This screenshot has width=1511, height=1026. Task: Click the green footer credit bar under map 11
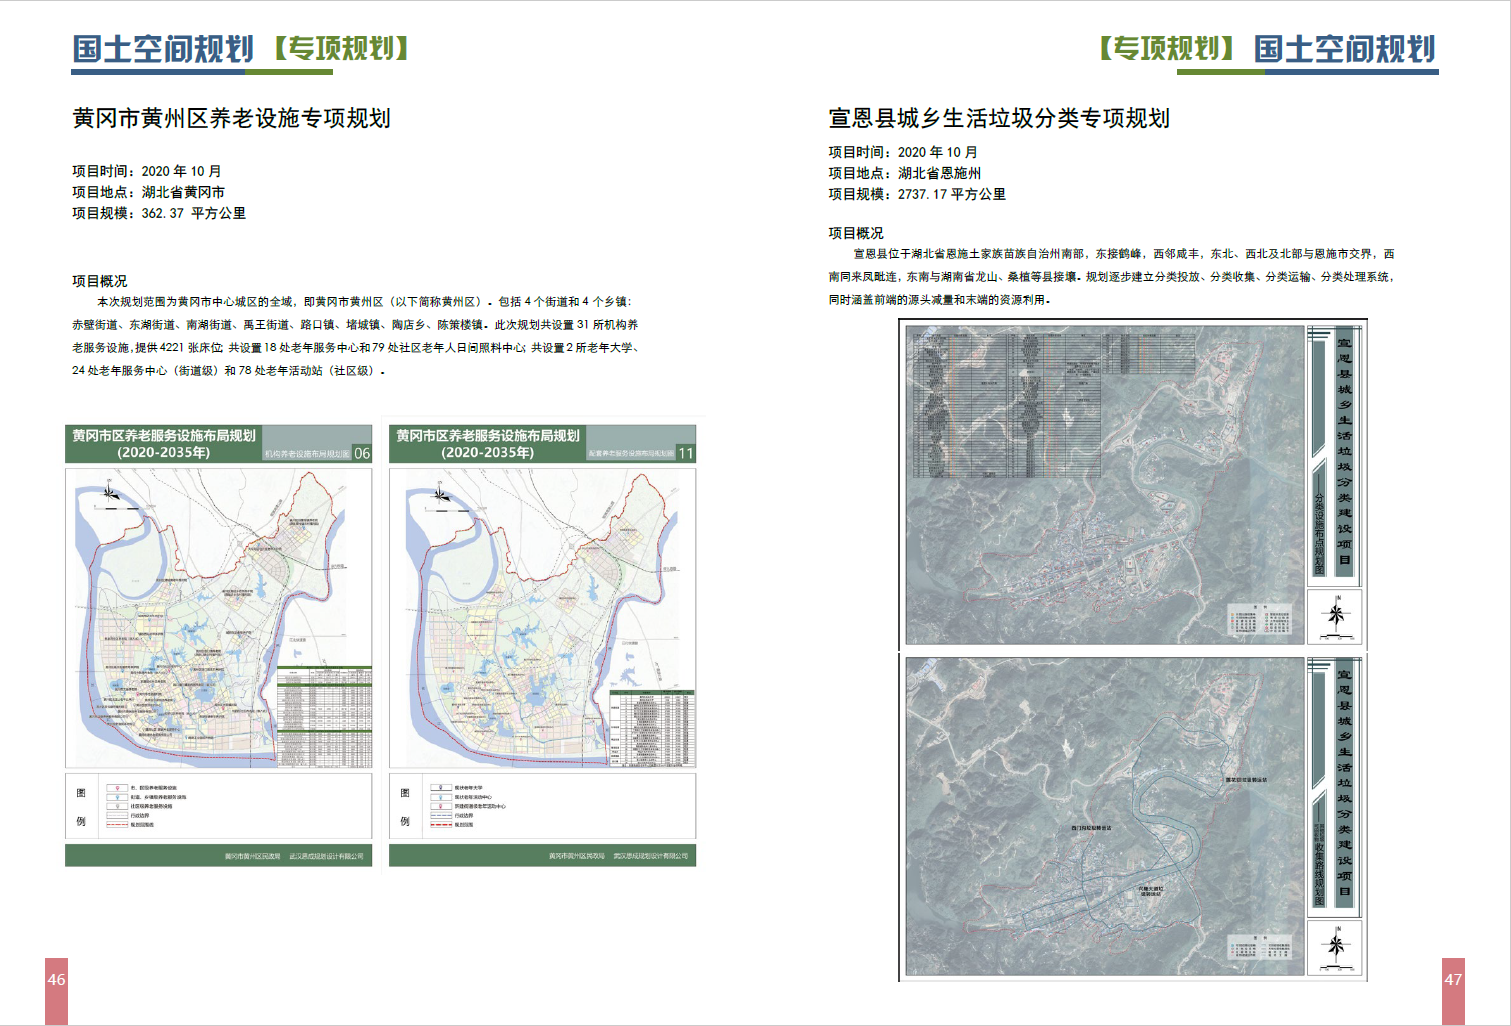click(x=543, y=856)
